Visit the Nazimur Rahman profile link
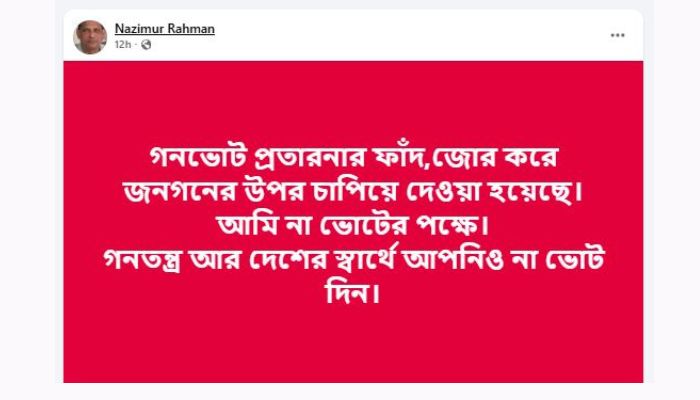 165,29
